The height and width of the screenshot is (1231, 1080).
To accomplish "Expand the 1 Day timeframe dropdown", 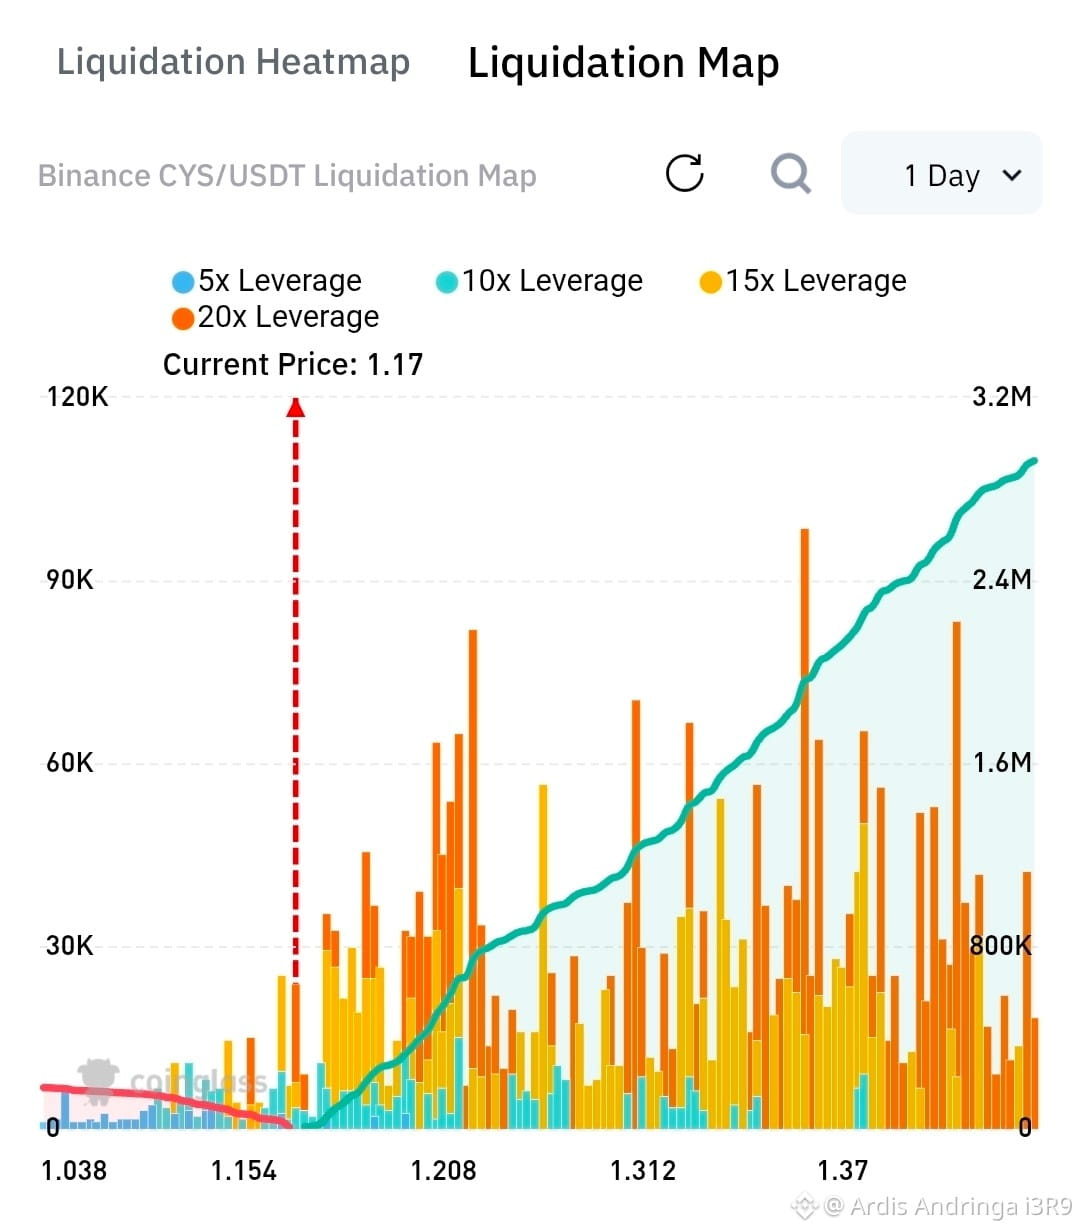I will point(942,173).
